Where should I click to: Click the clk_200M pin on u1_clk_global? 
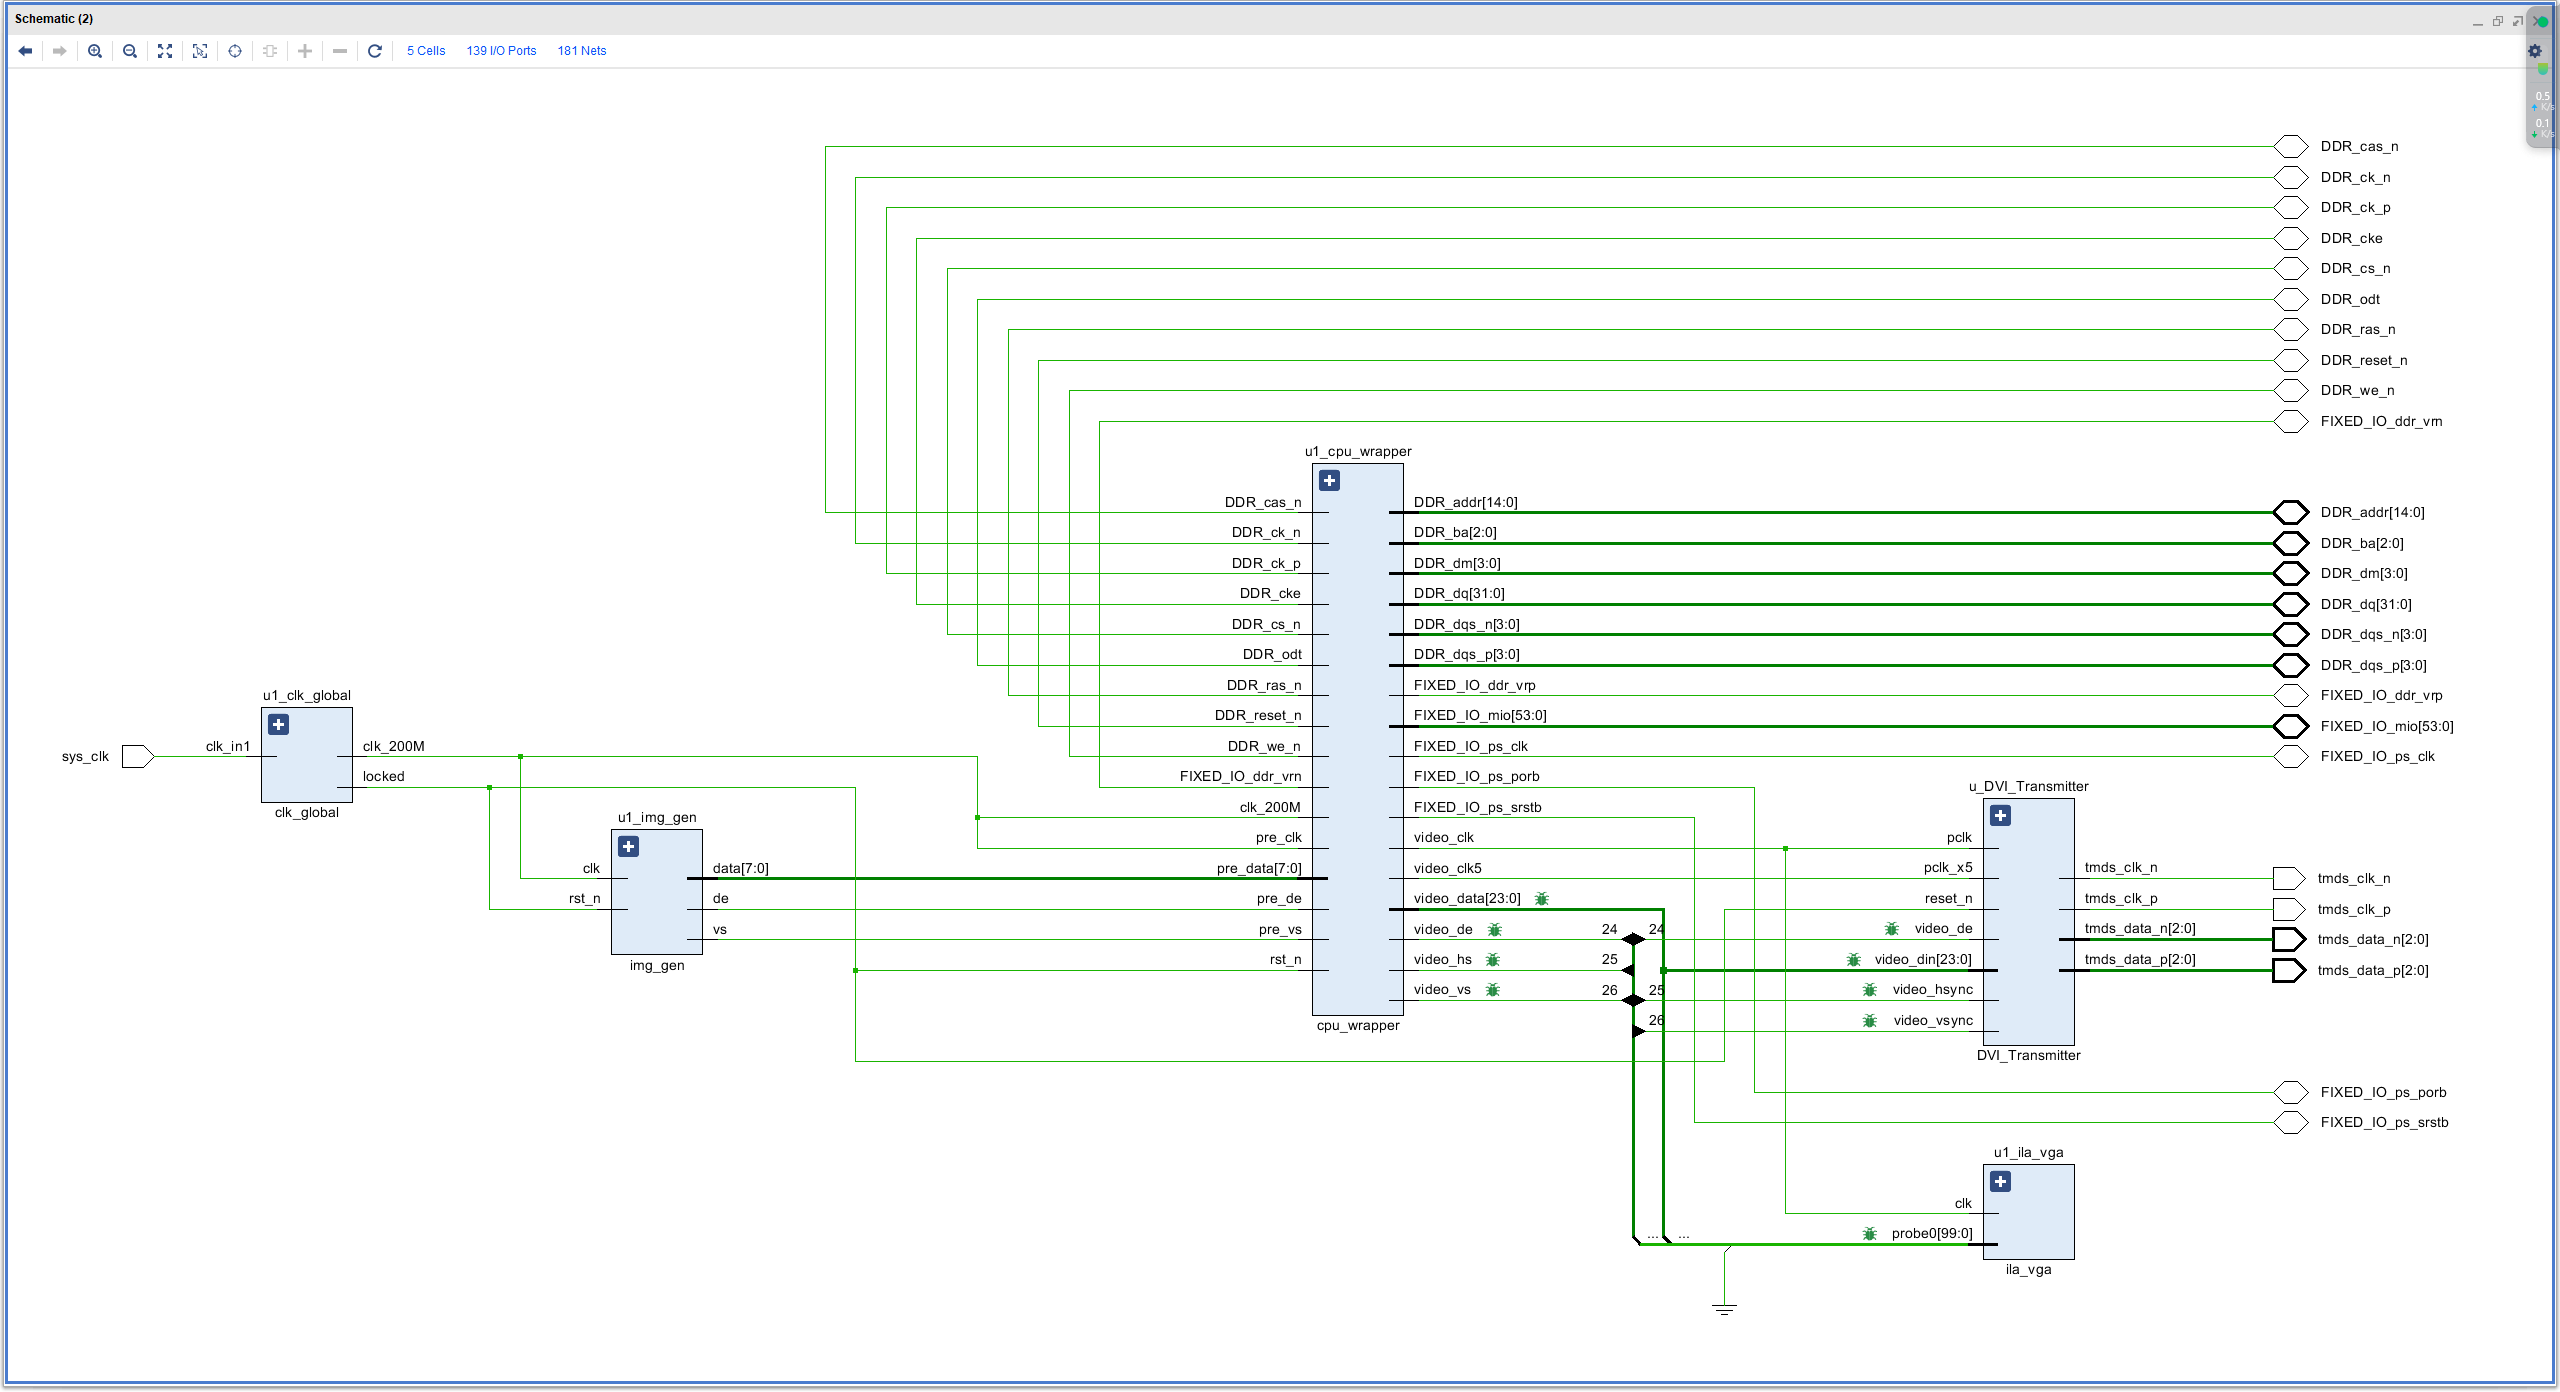pos(393,746)
